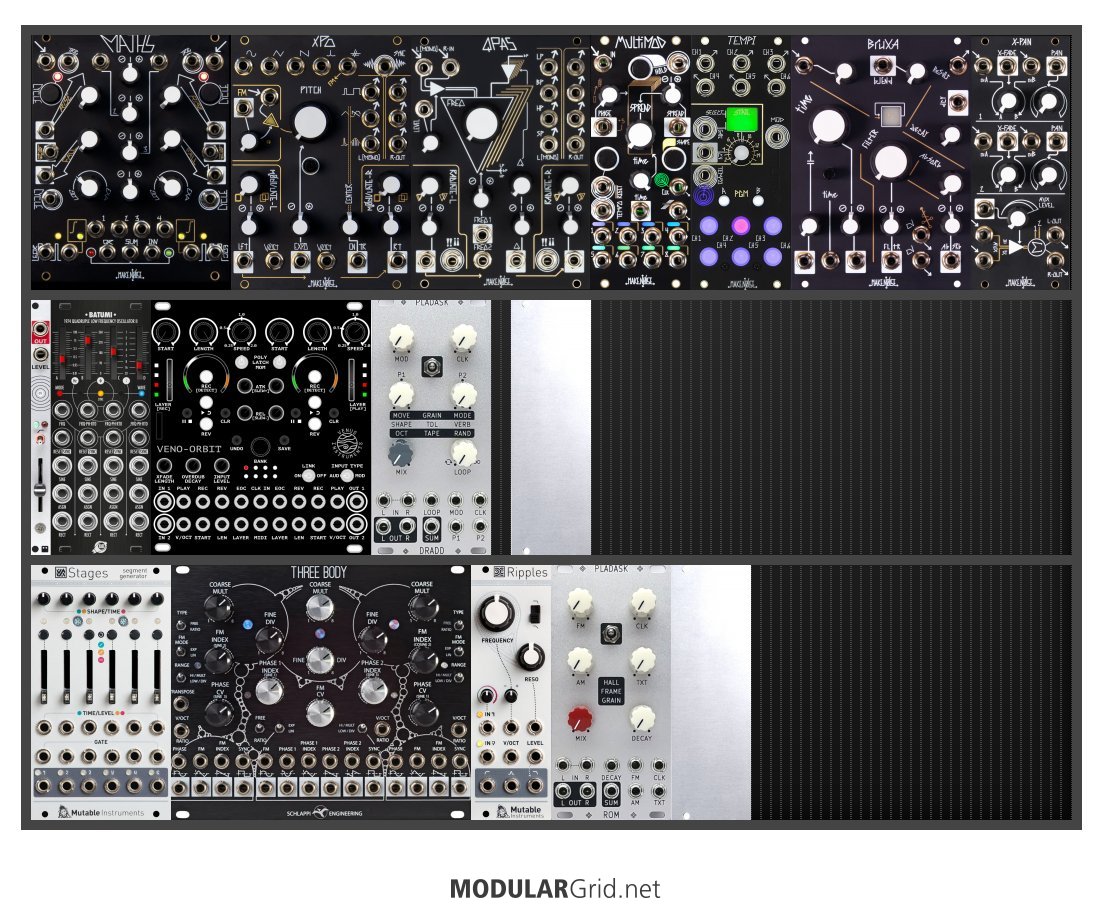Click the UNDO button on Veno-Orbit
1112x910 pixels.
[x=237, y=441]
